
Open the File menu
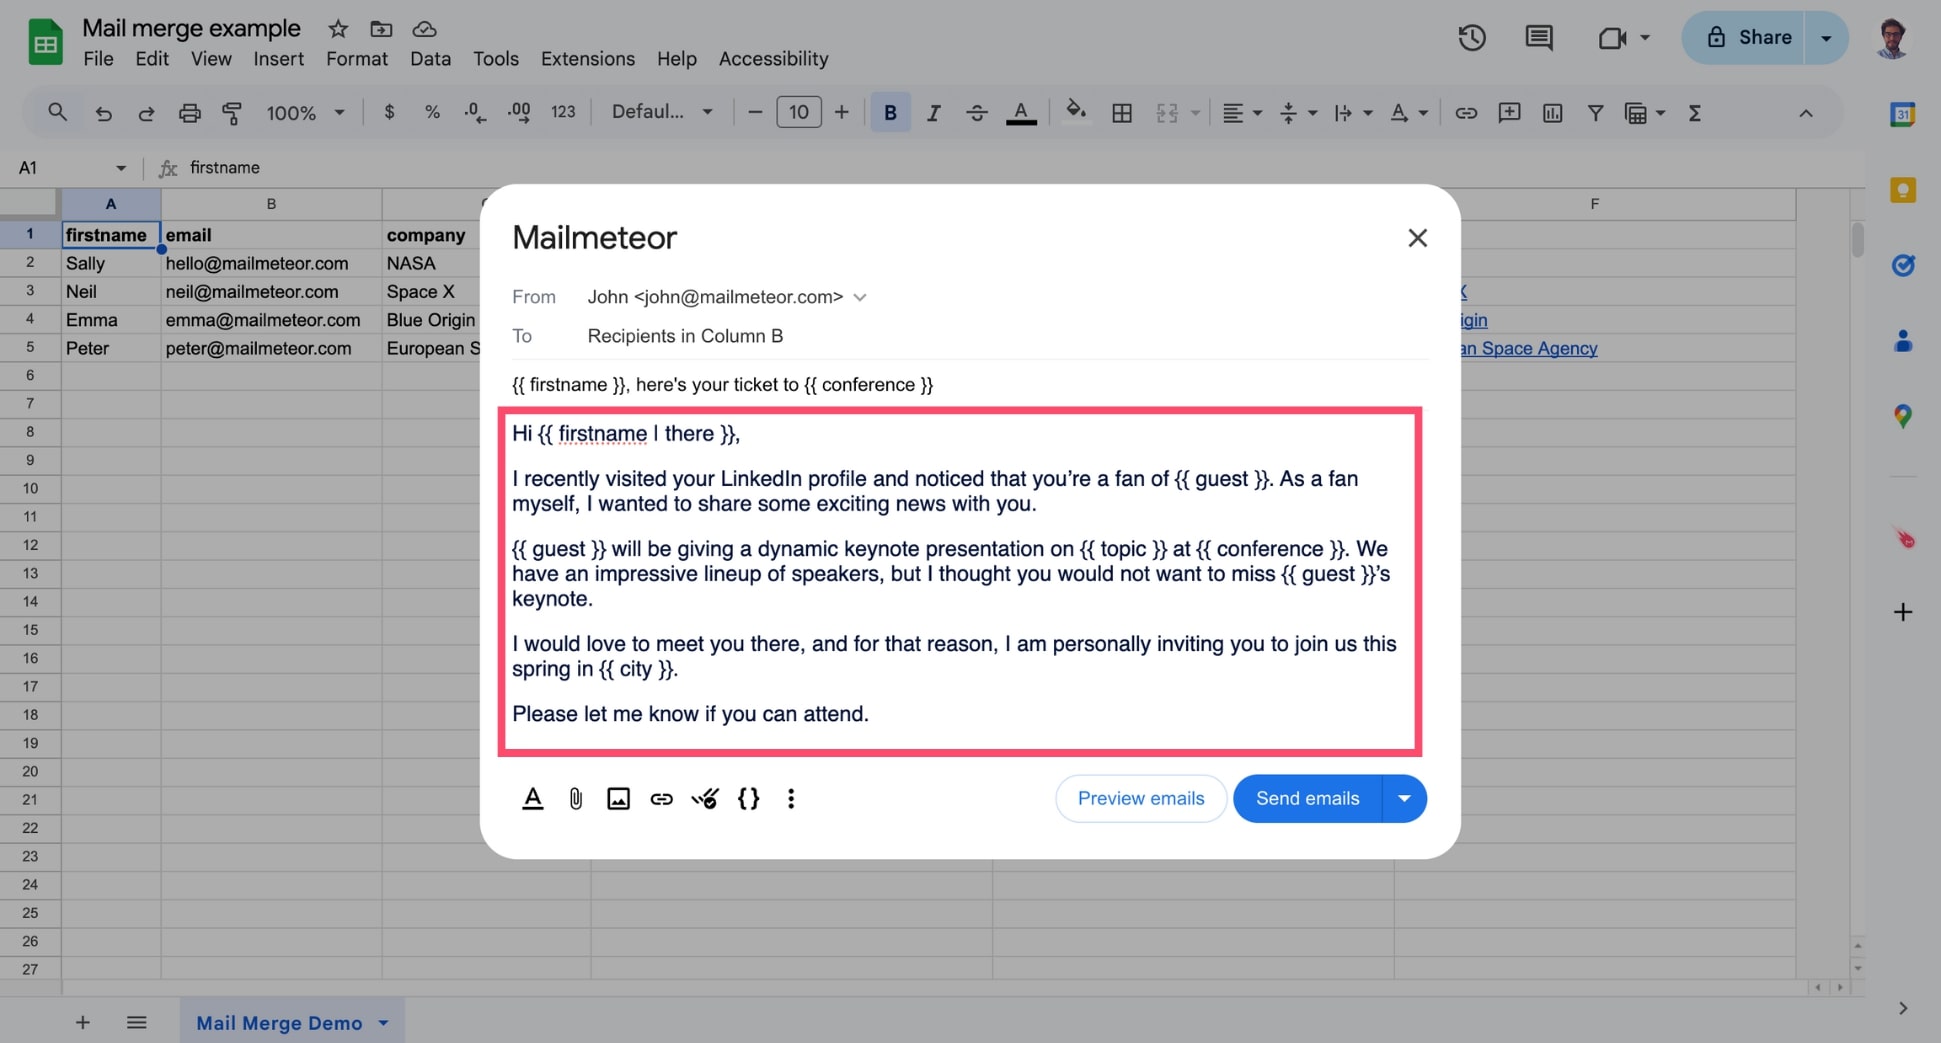point(98,59)
